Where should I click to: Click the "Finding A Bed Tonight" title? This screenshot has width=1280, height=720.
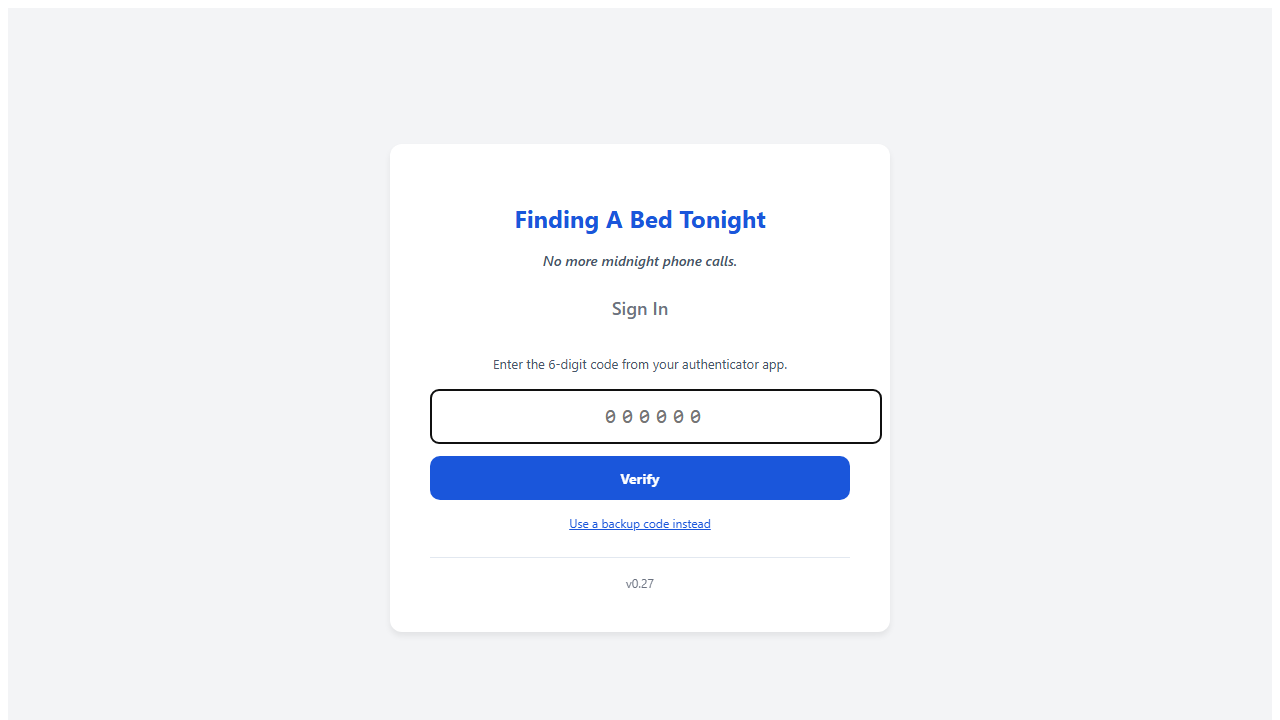coord(640,220)
